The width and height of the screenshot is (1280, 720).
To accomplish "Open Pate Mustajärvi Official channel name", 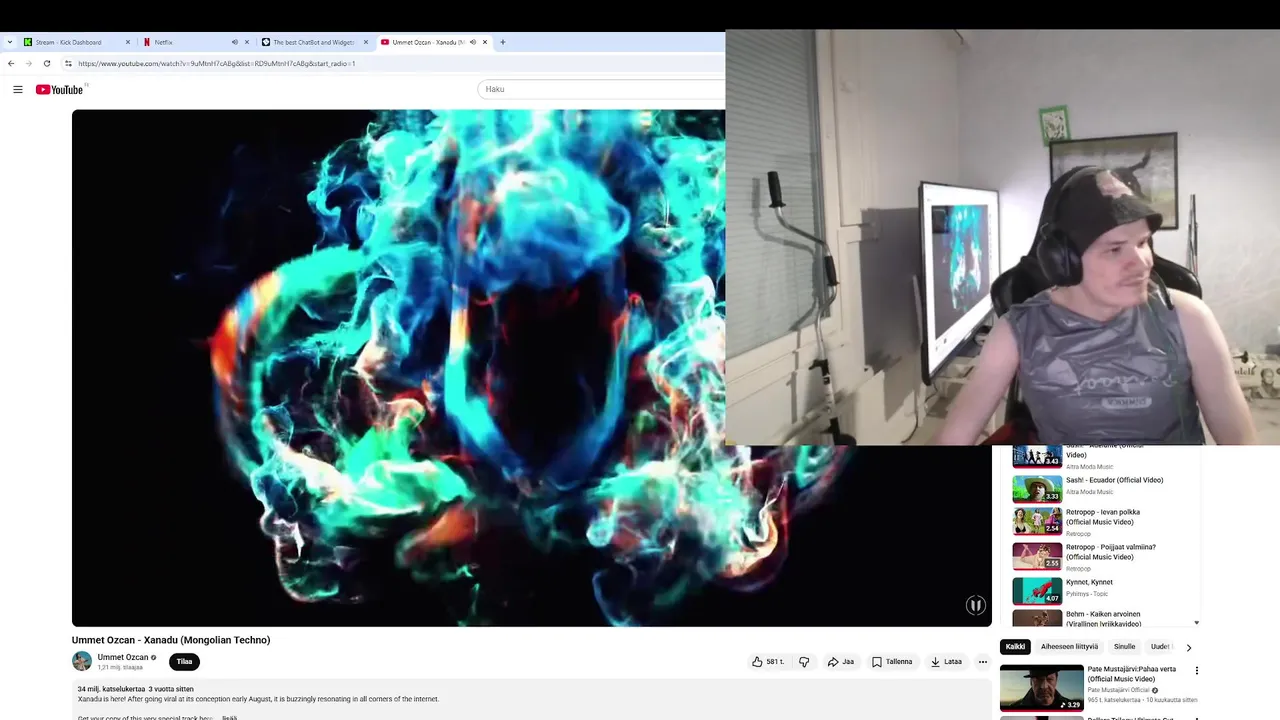I will point(1119,690).
